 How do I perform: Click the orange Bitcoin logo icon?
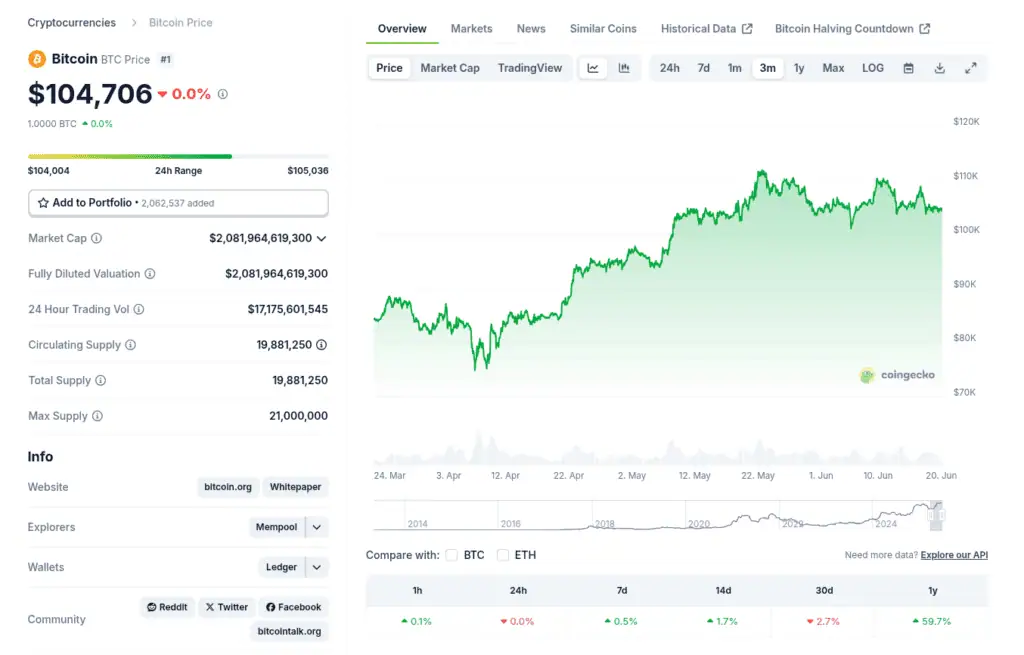(37, 59)
